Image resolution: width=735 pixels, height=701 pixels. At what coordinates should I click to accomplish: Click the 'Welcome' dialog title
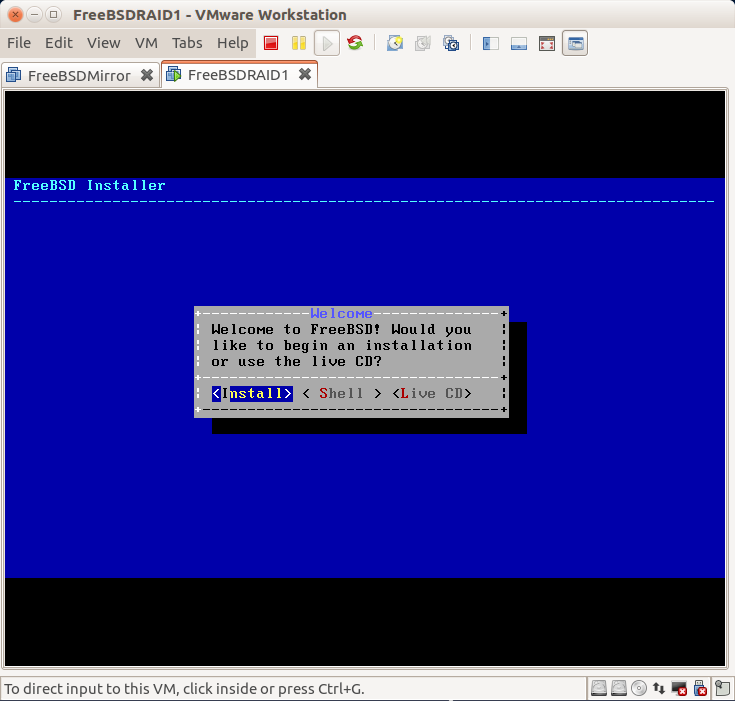[x=341, y=313]
